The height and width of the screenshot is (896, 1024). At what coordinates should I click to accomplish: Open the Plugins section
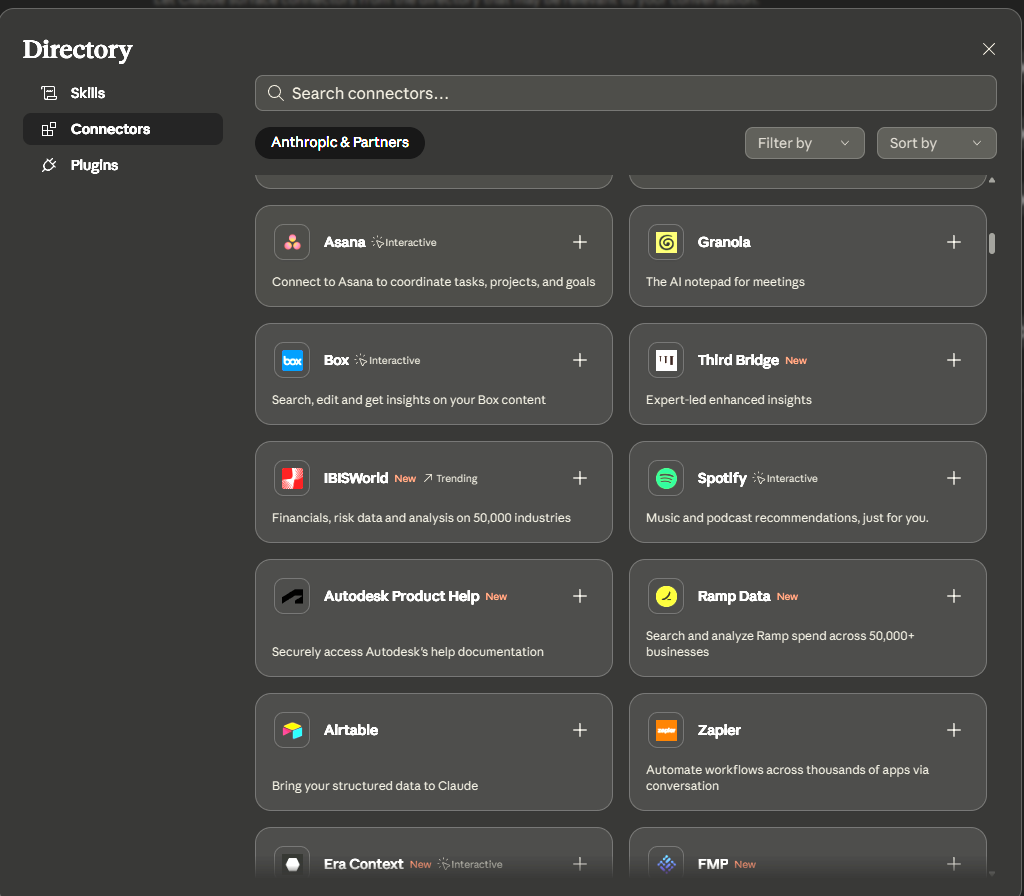point(123,165)
